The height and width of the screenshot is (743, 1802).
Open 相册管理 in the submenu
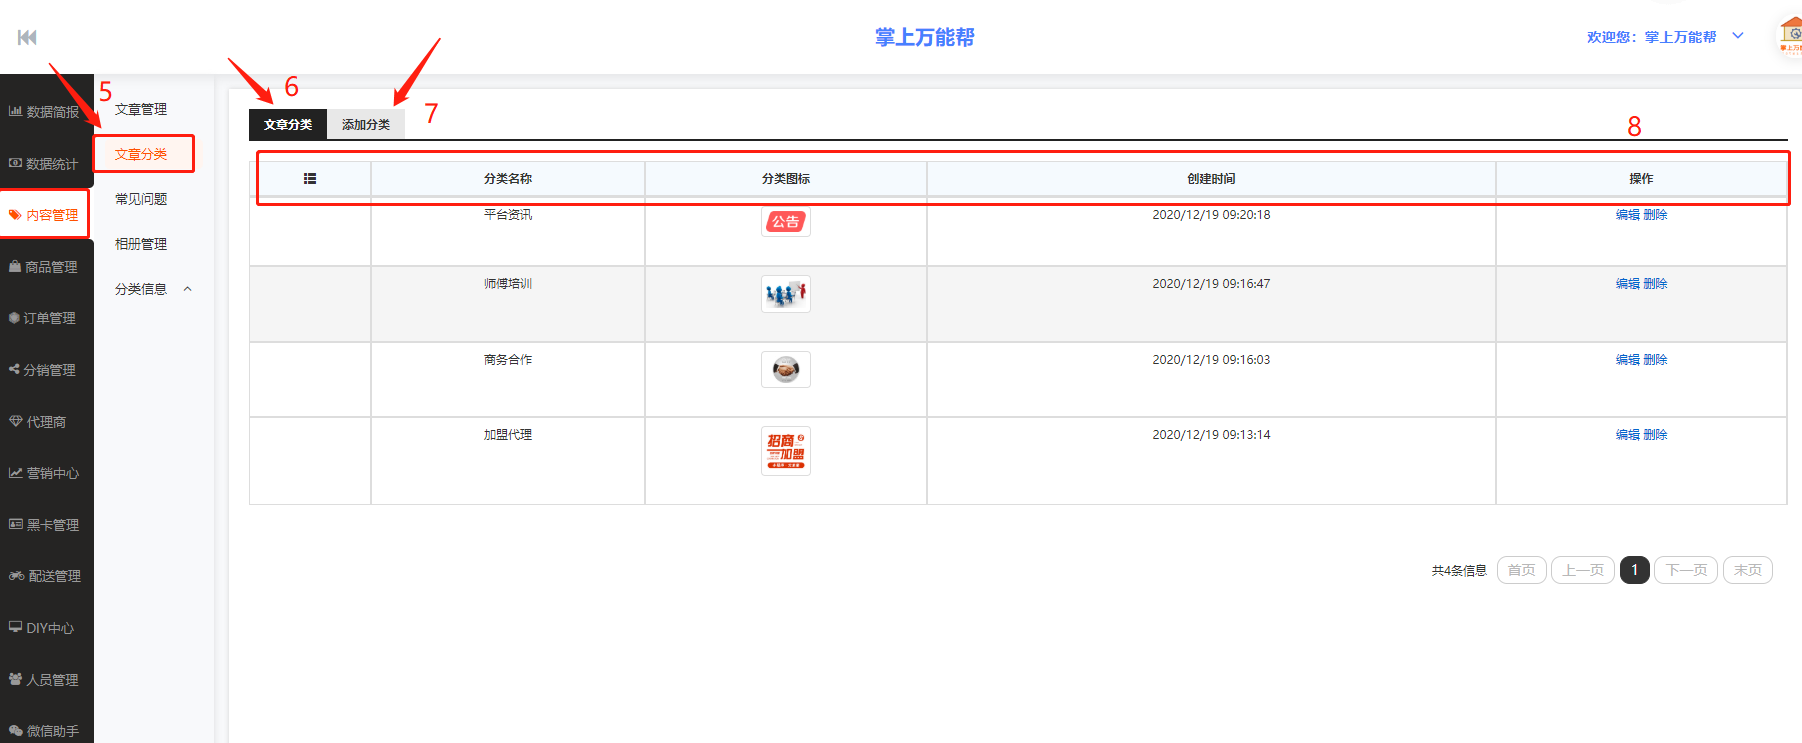click(141, 244)
